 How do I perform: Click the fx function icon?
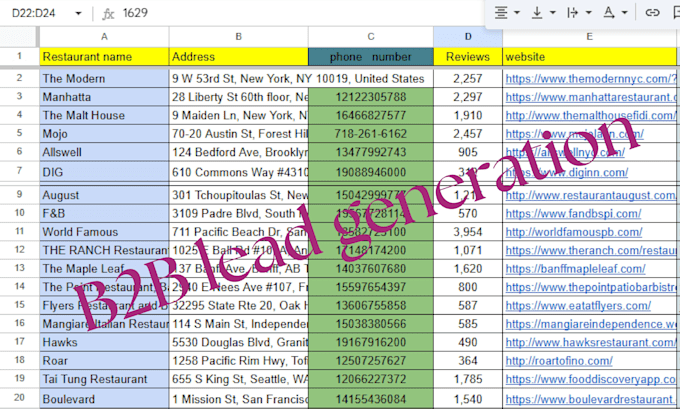click(x=108, y=14)
